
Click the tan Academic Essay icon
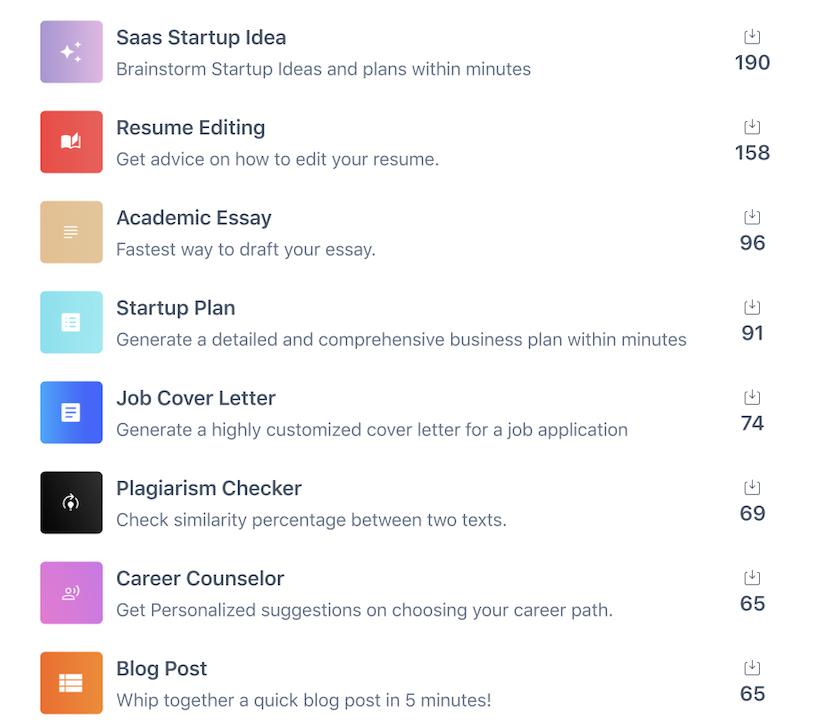tap(71, 232)
